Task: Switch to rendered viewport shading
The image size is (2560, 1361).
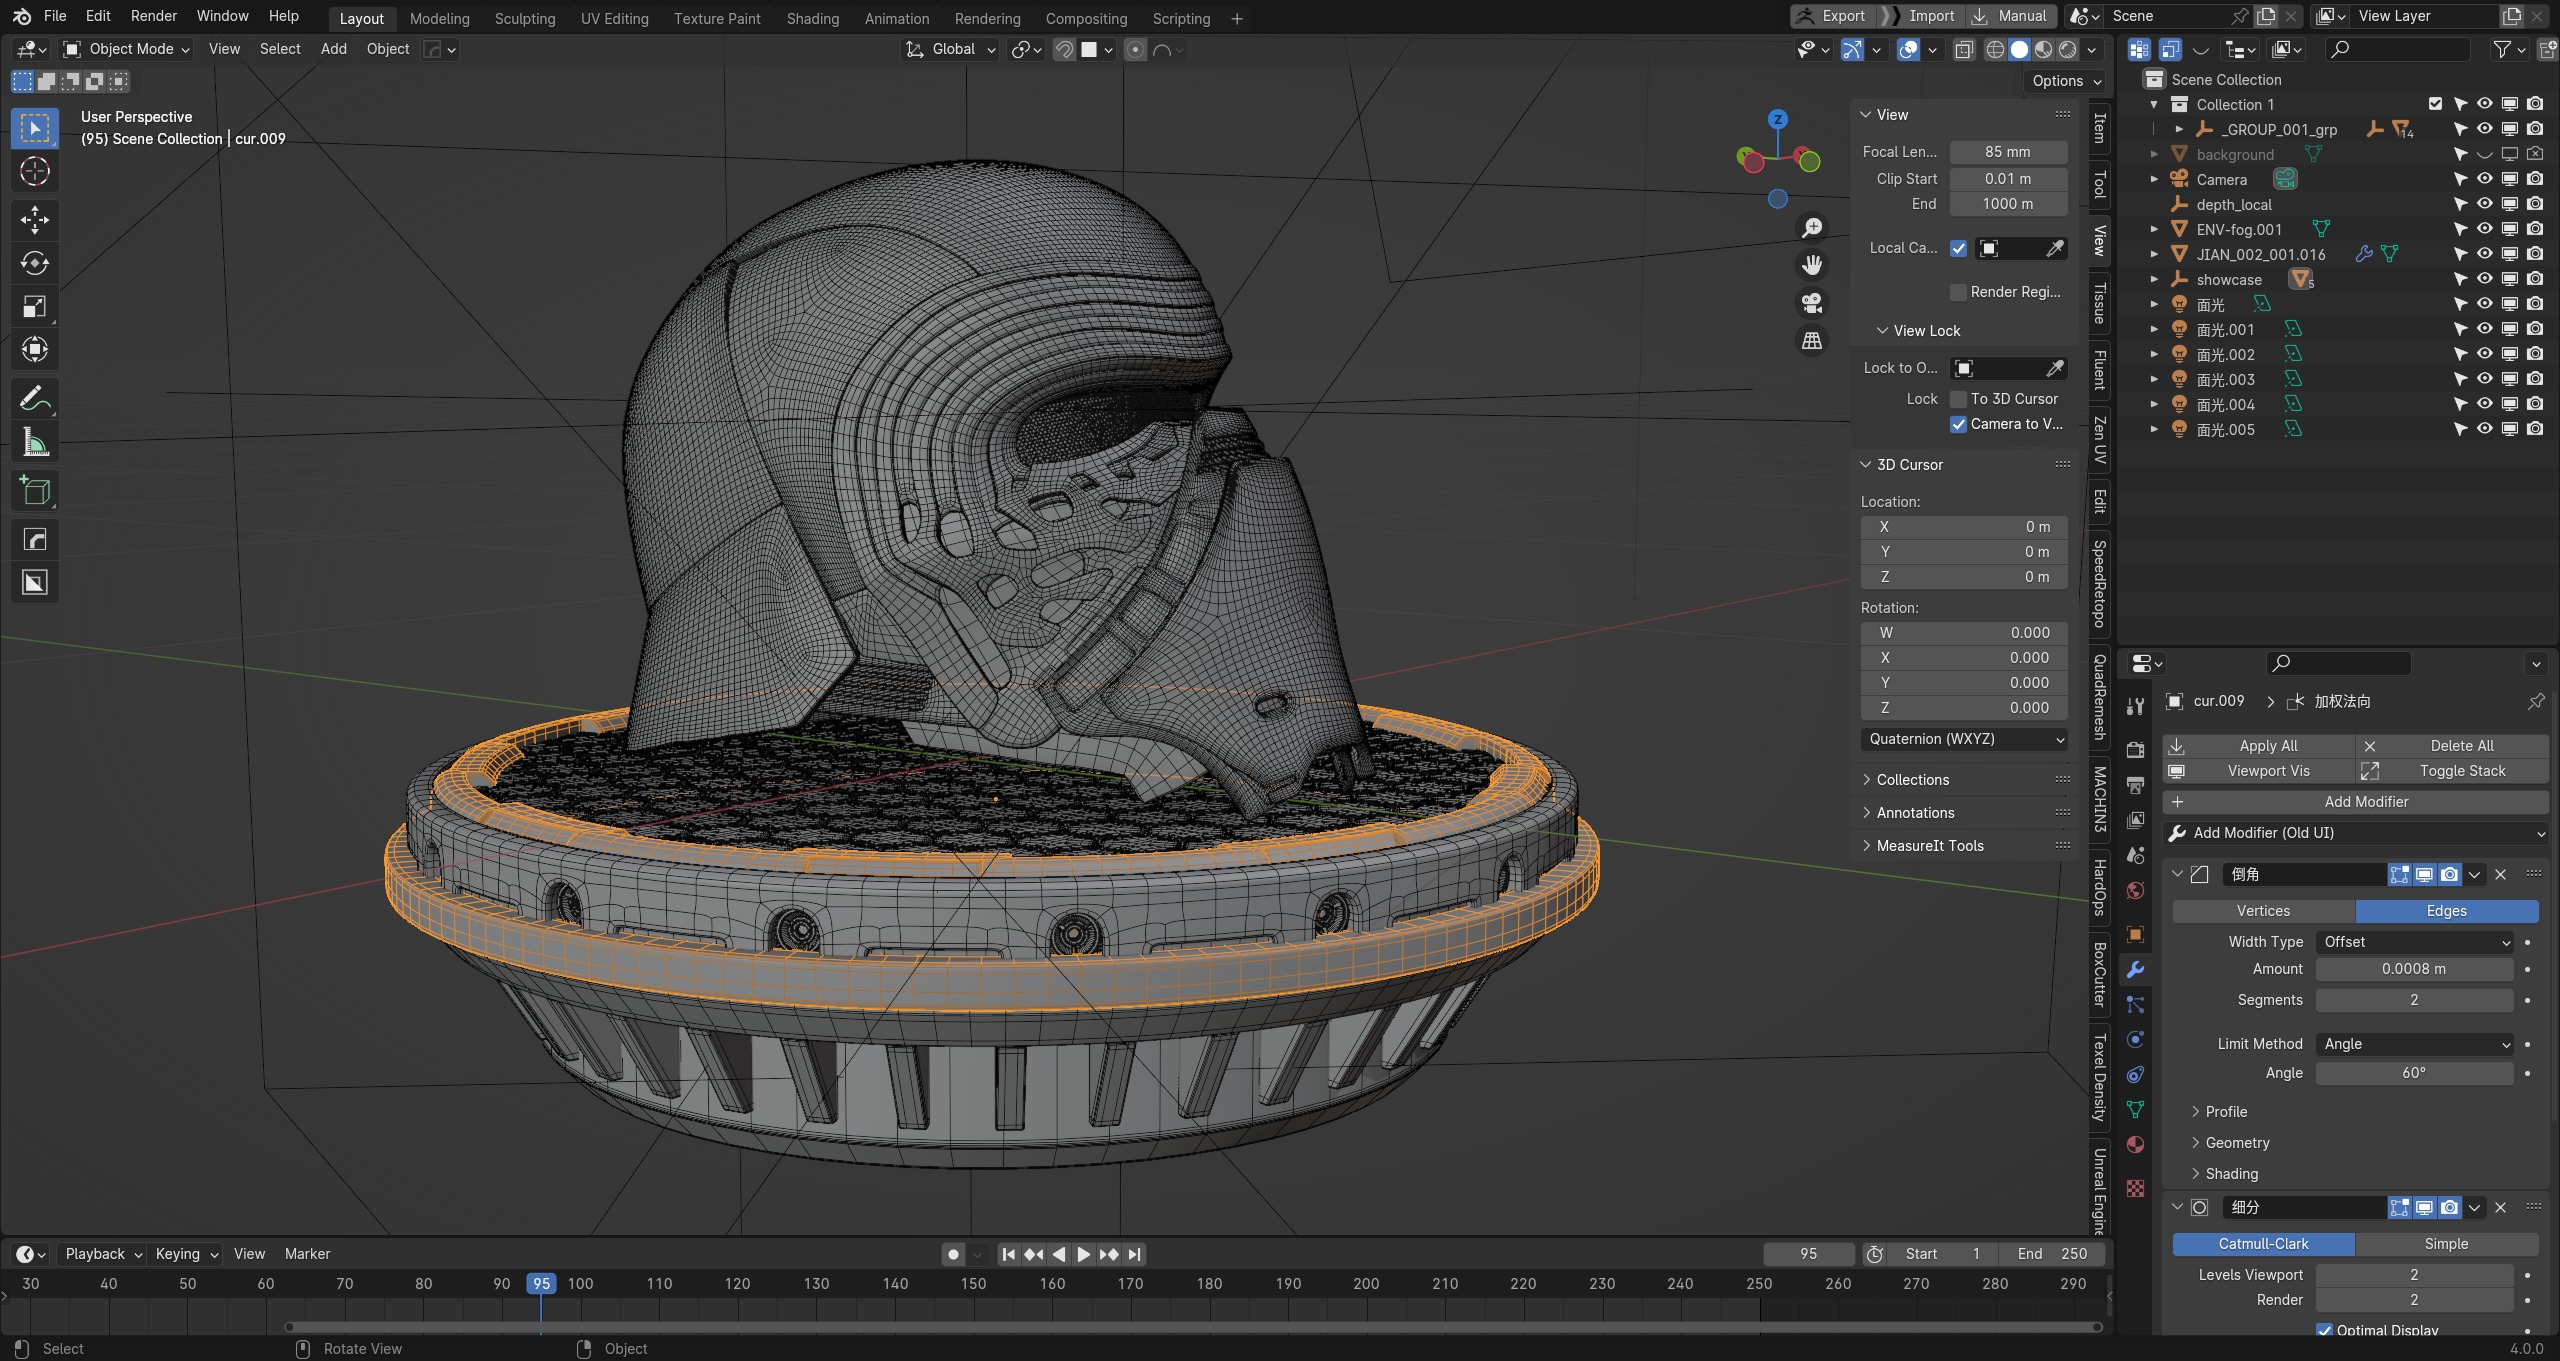Action: point(2068,49)
